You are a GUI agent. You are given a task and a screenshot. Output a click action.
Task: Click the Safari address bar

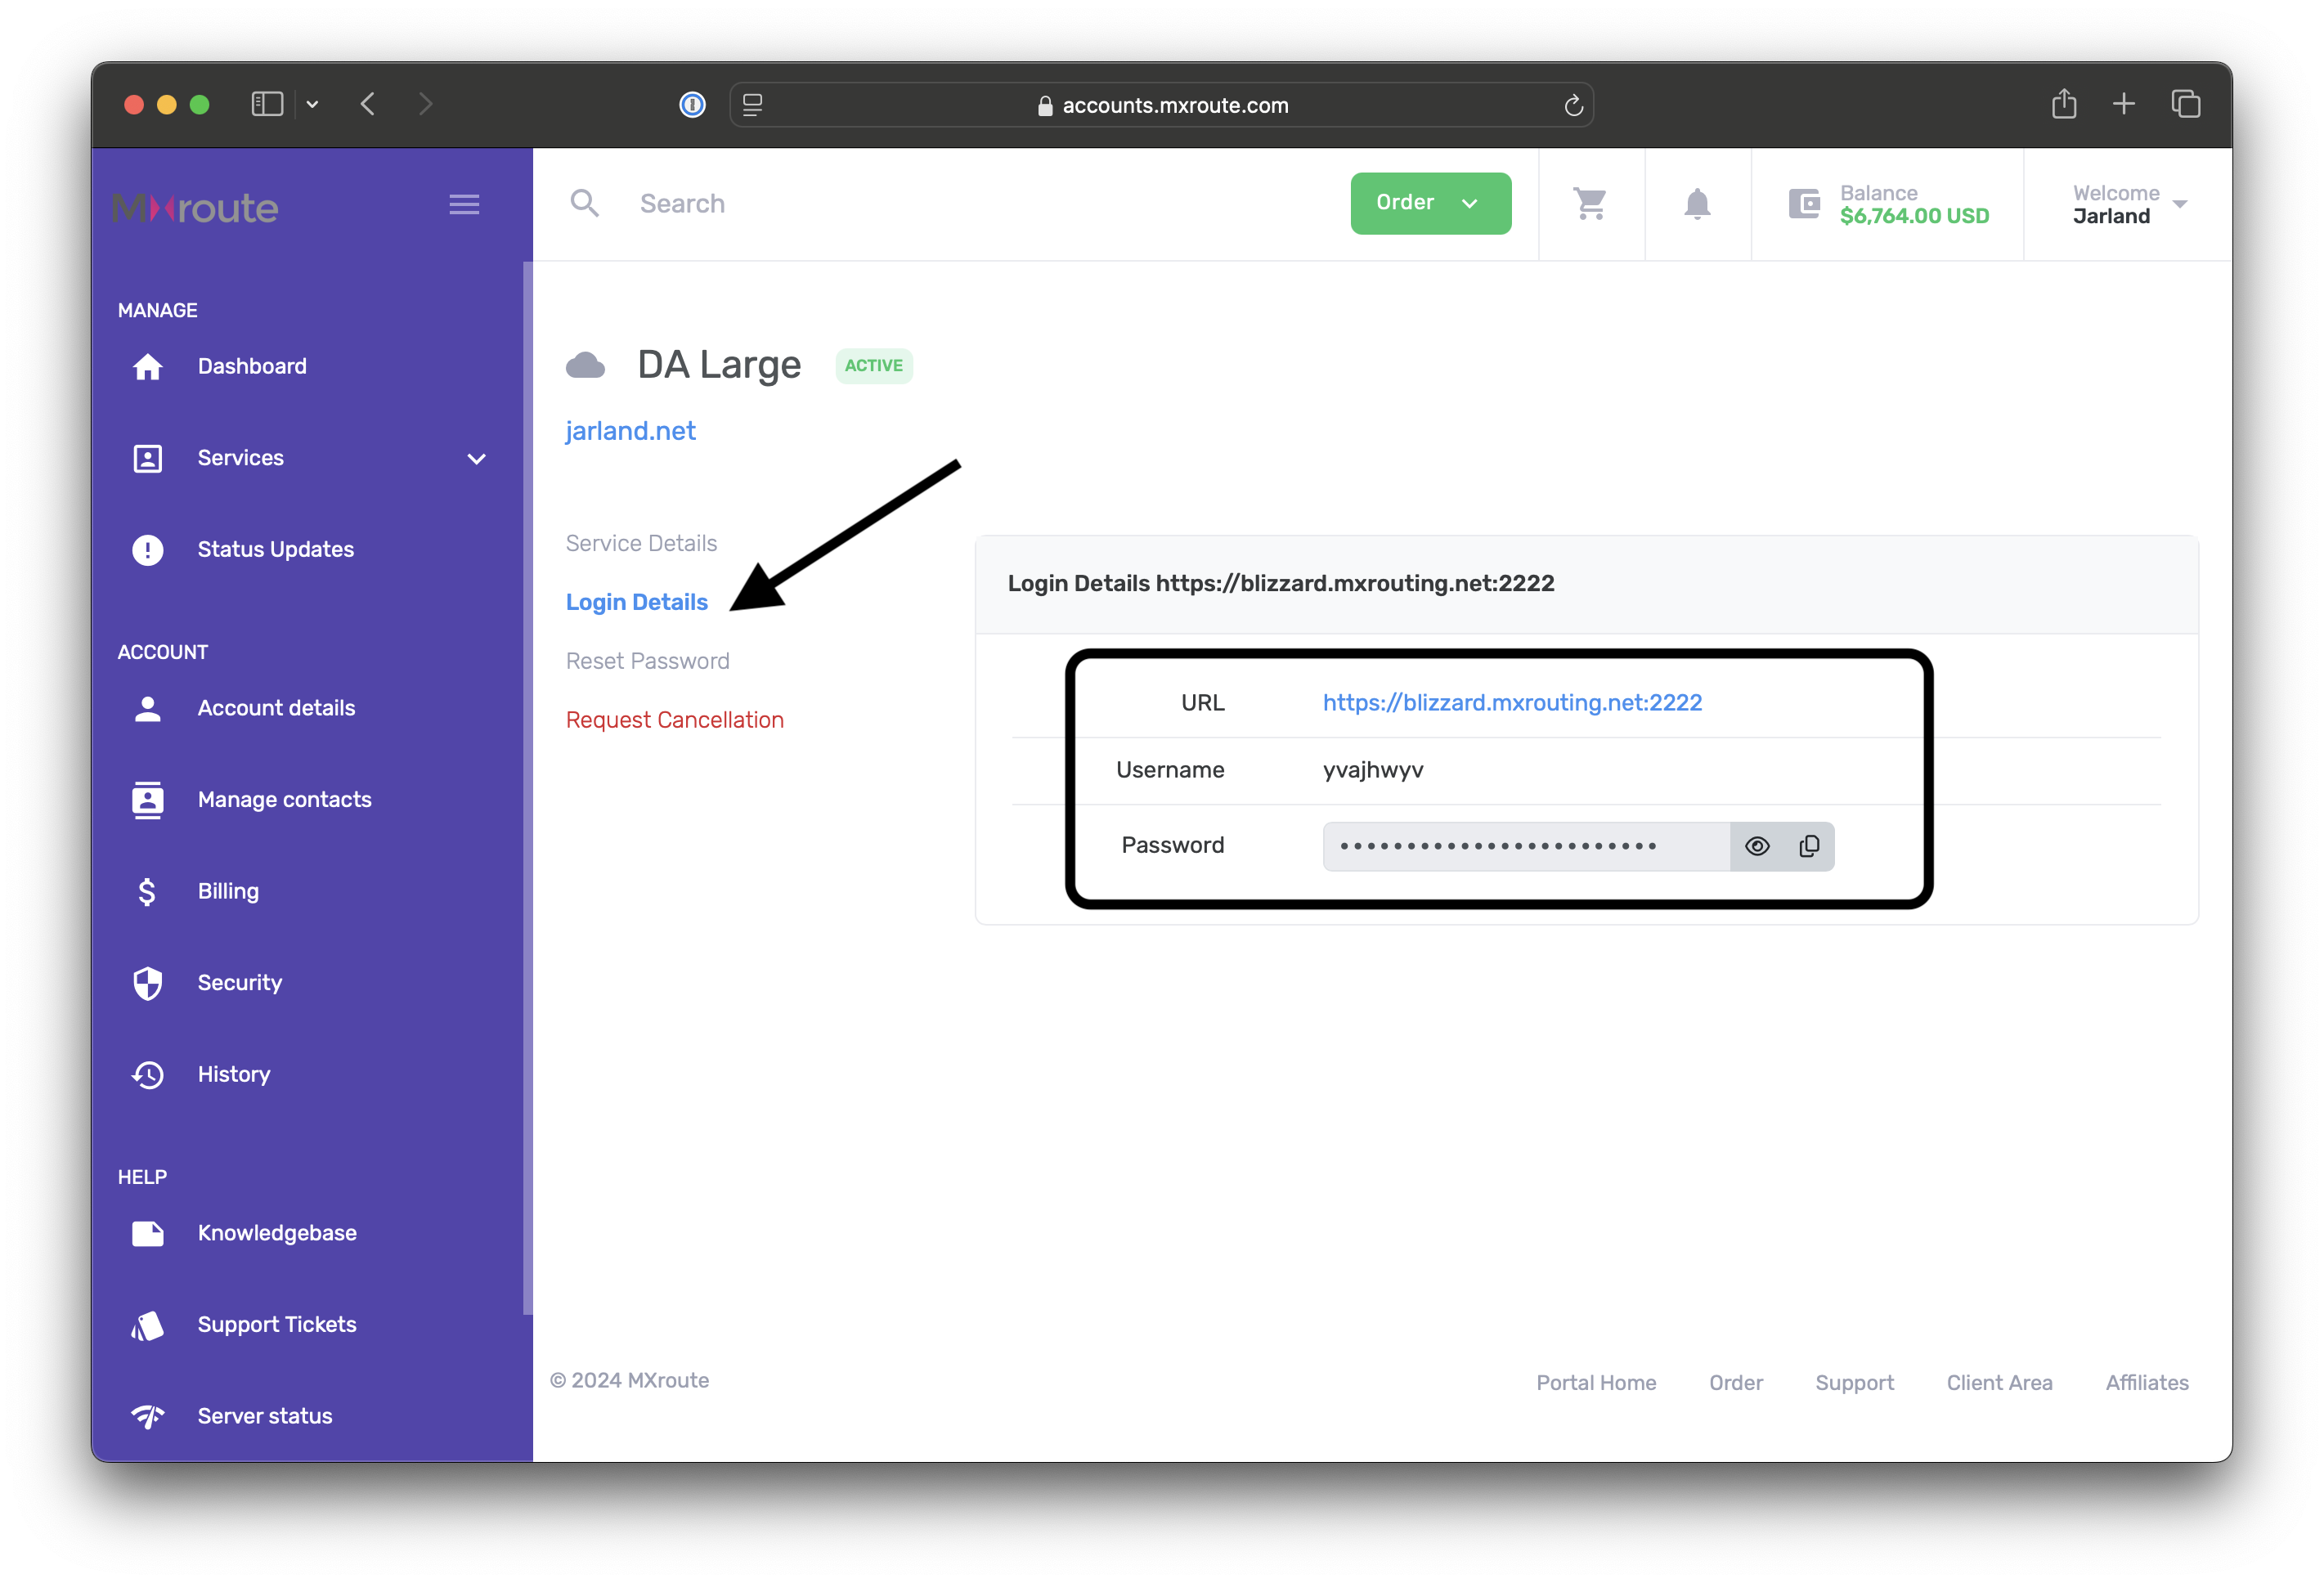[x=1162, y=105]
